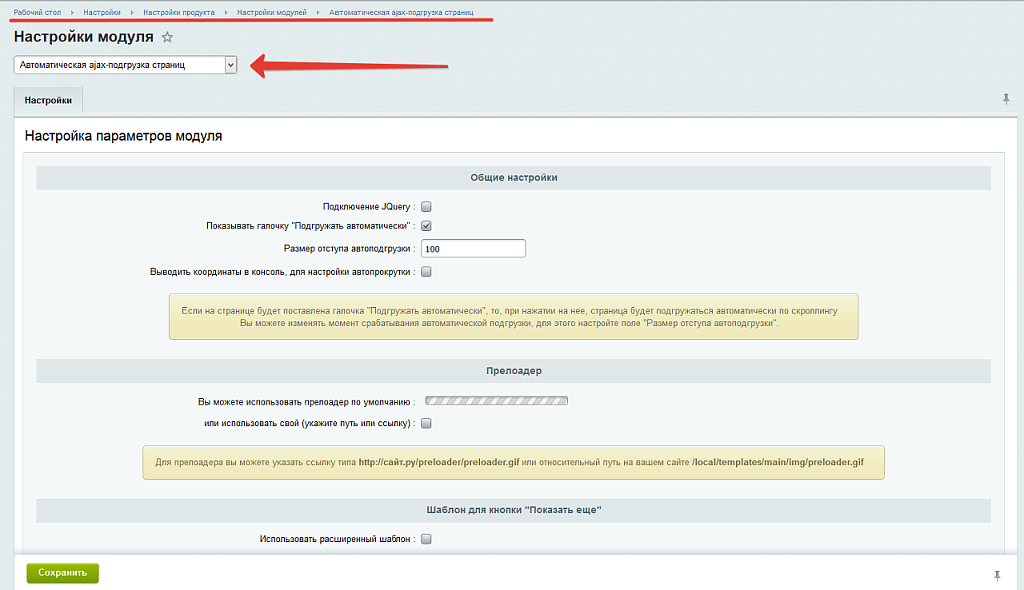The height and width of the screenshot is (590, 1024).
Task: Toggle "Выводить координаты в консоль" checkbox
Action: 426,271
